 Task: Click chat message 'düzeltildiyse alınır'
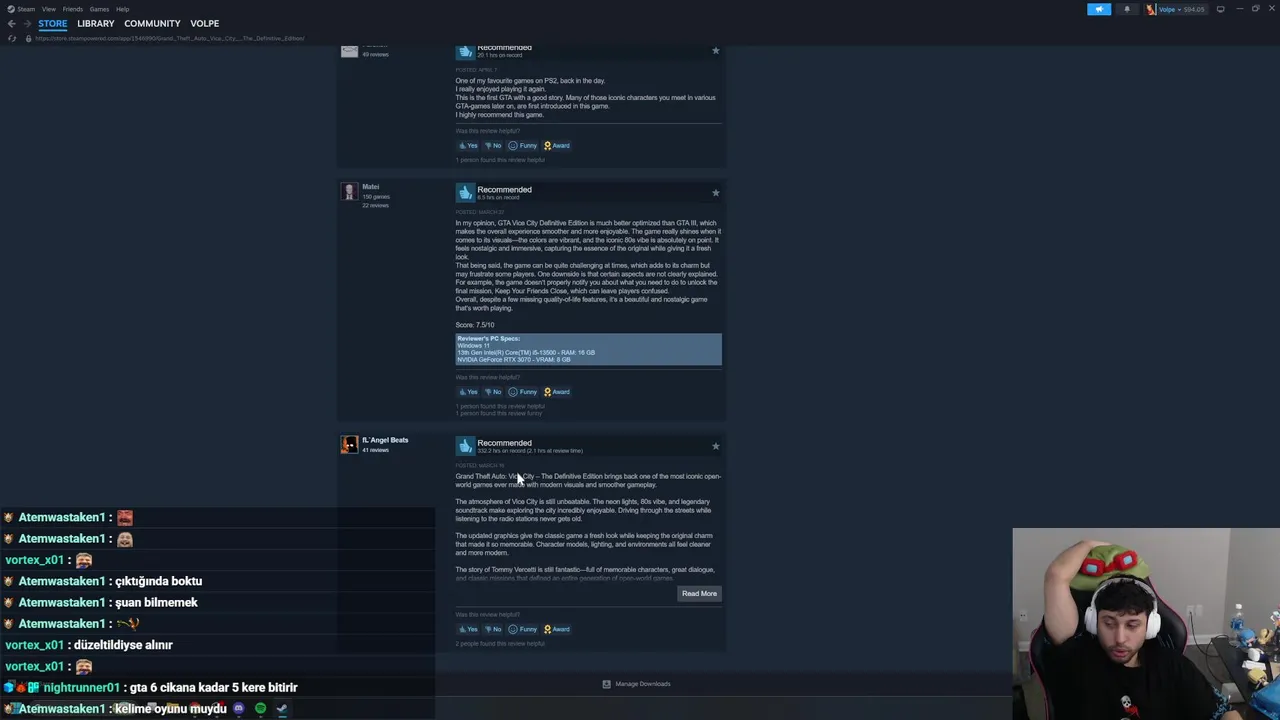[x=123, y=645]
